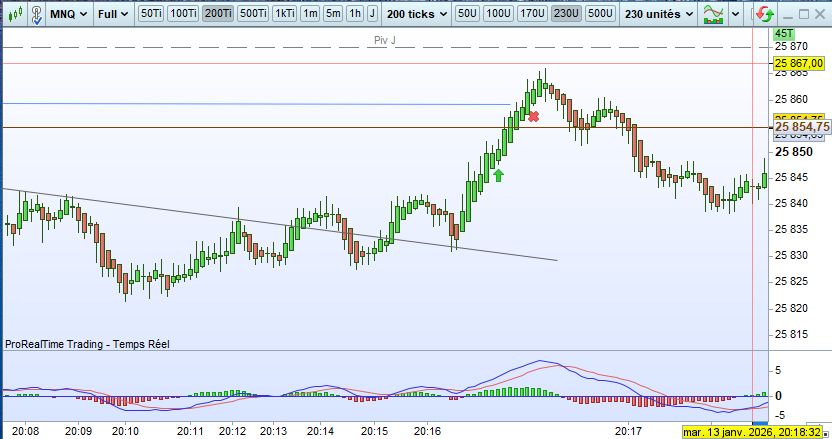Switch to the 5m timeframe
832x439 pixels.
[333, 13]
